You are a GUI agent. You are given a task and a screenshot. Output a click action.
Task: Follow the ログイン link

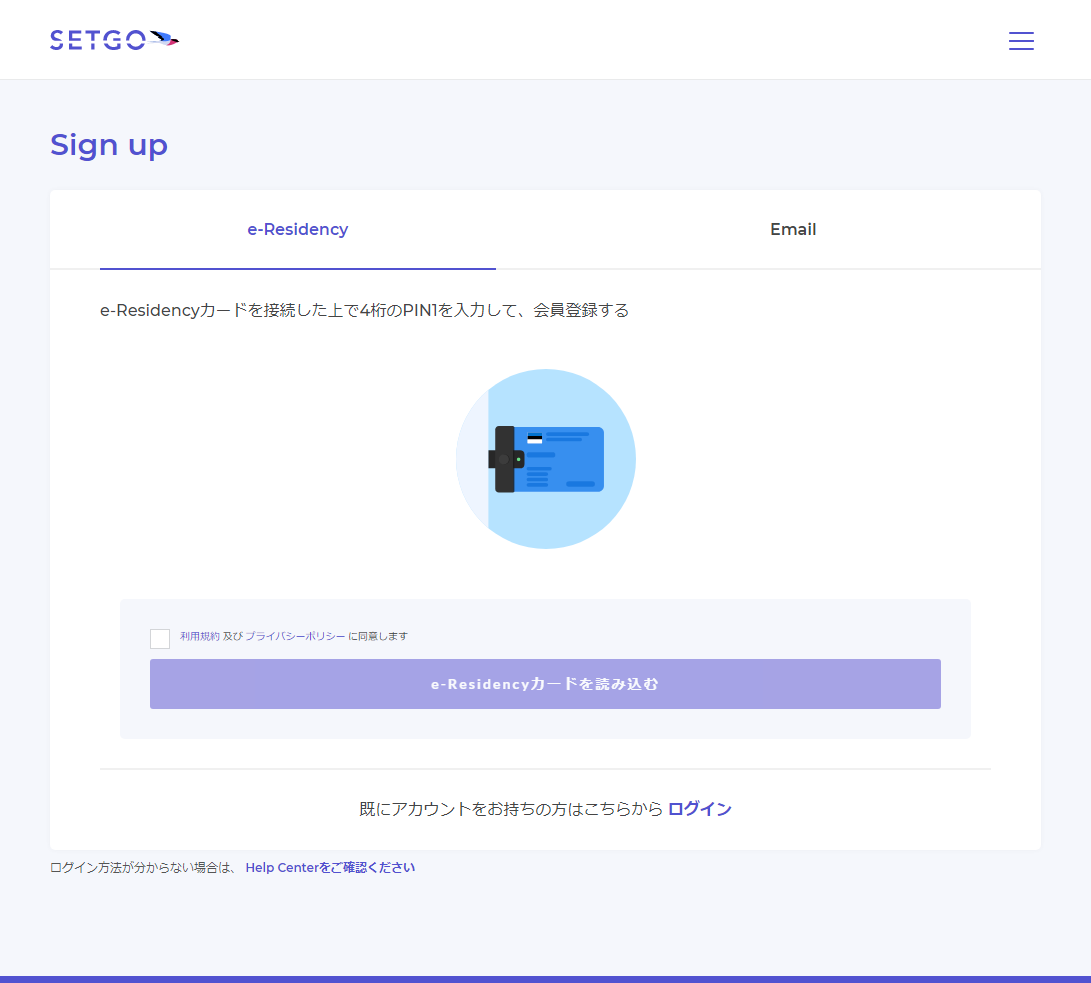pyautogui.click(x=699, y=808)
